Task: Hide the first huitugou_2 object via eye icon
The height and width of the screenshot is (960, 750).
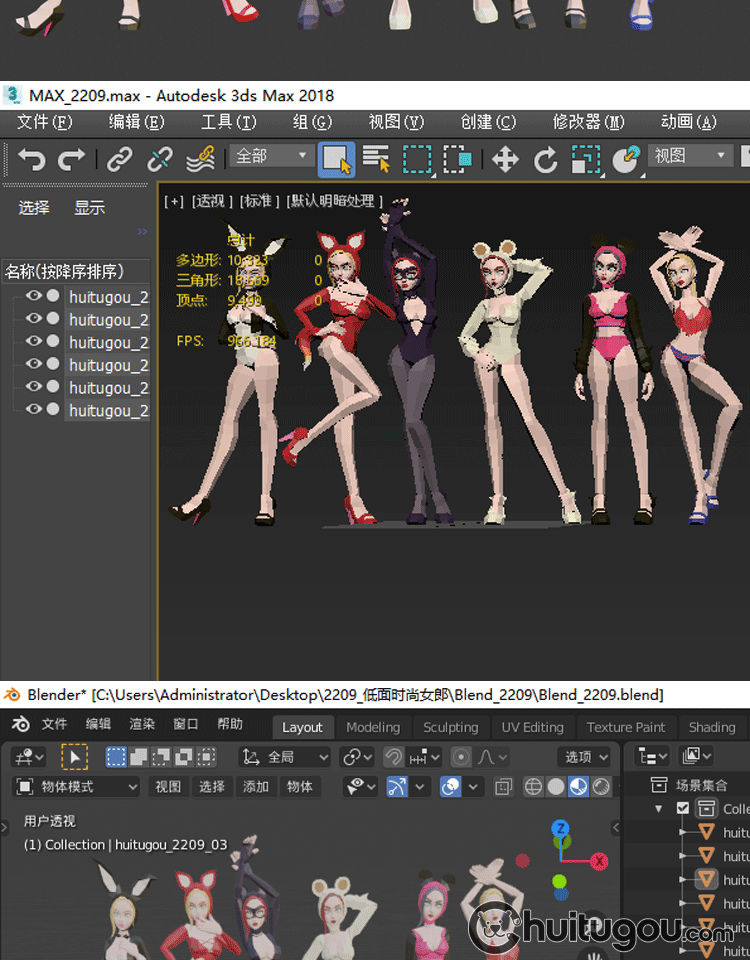Action: tap(33, 296)
